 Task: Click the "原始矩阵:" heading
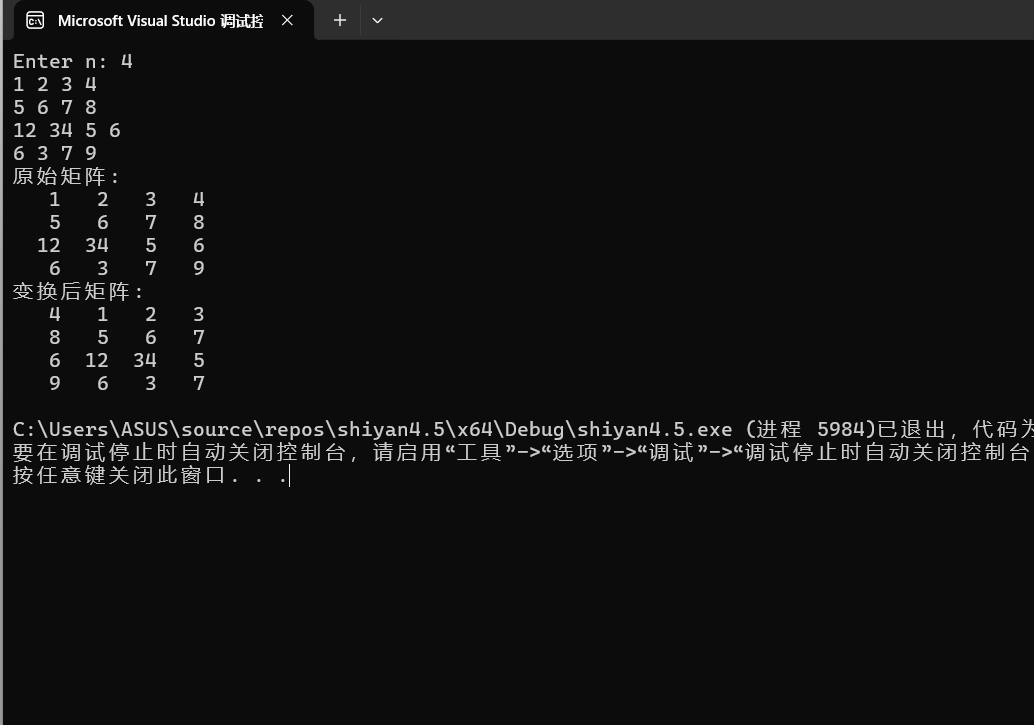pyautogui.click(x=66, y=176)
